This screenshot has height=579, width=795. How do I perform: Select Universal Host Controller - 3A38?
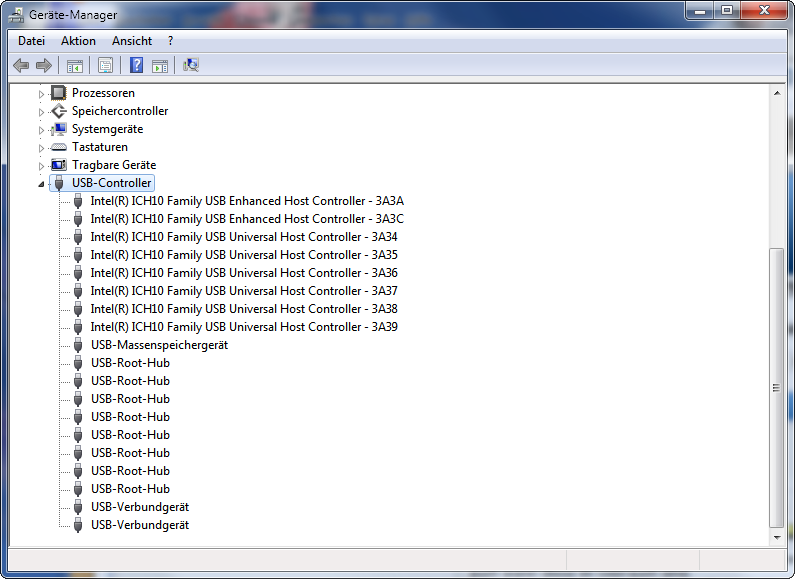(x=244, y=309)
